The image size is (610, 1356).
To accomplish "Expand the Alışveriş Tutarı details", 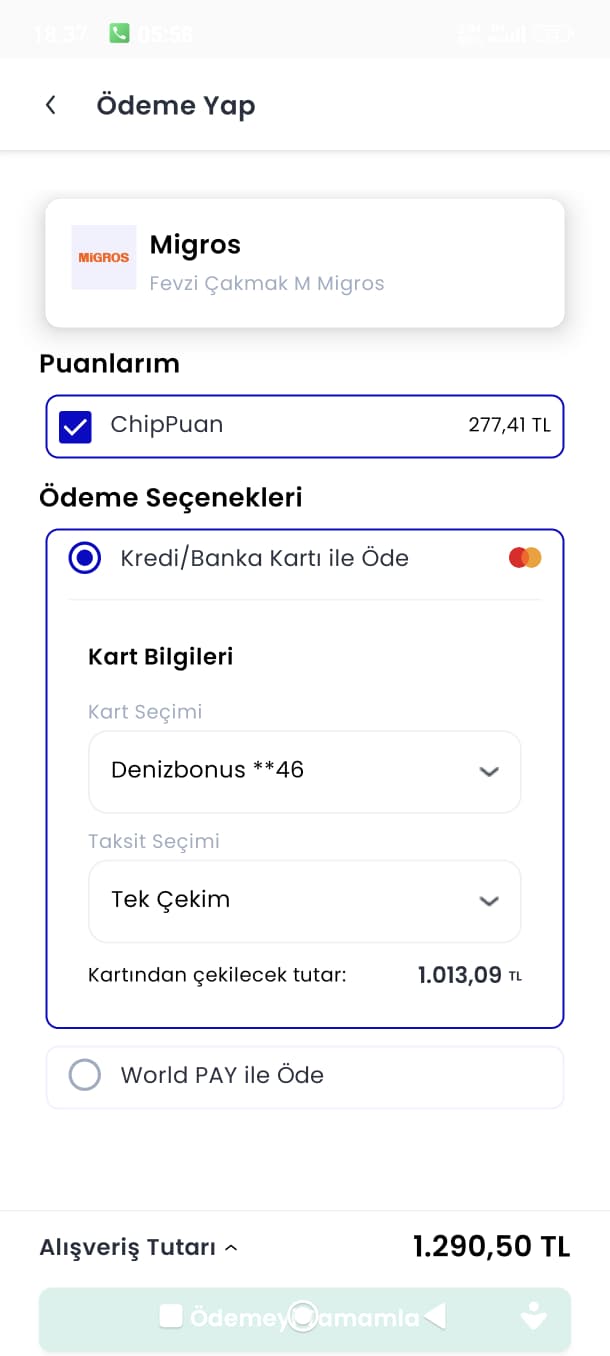I will coord(138,1247).
